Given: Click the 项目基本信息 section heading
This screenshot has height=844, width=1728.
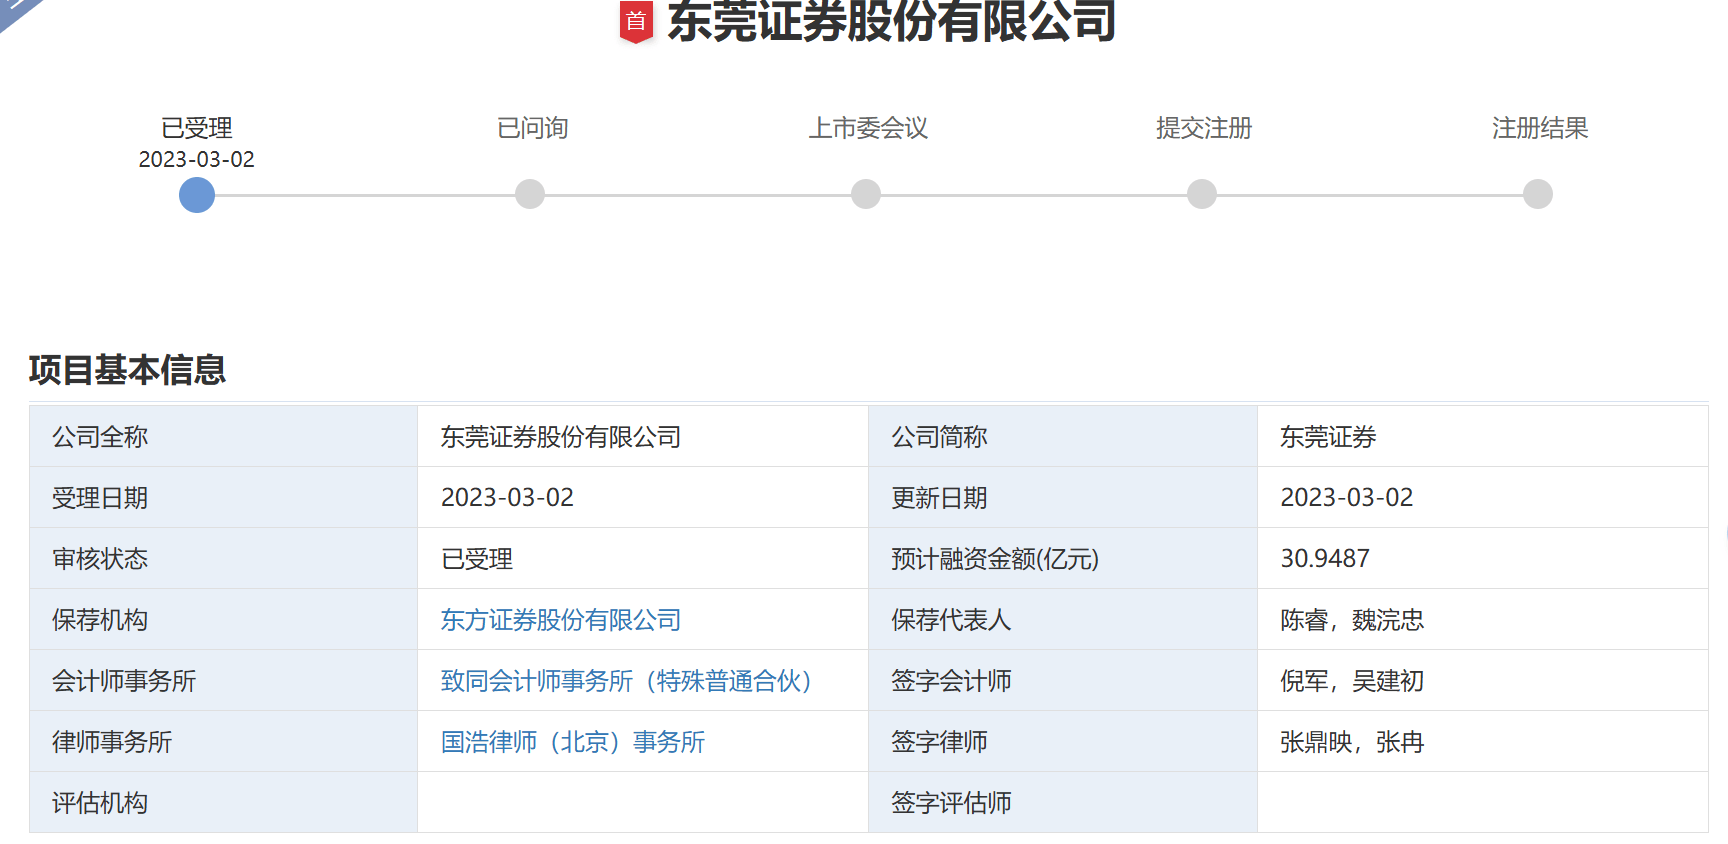Looking at the screenshot, I should tap(127, 370).
